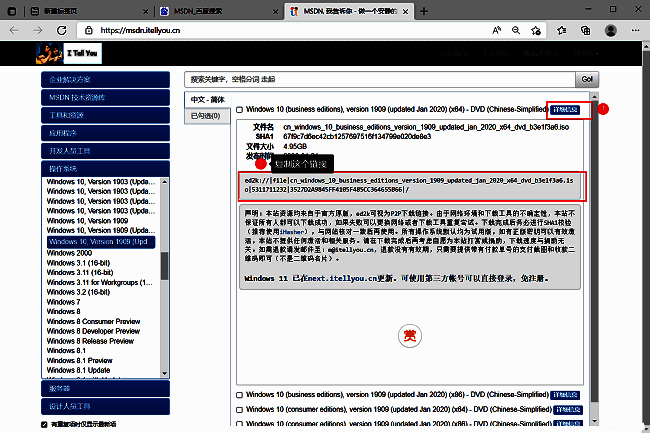Select the ed2k download link text box
Image resolution: width=650 pixels, height=433 pixels.
click(x=412, y=186)
